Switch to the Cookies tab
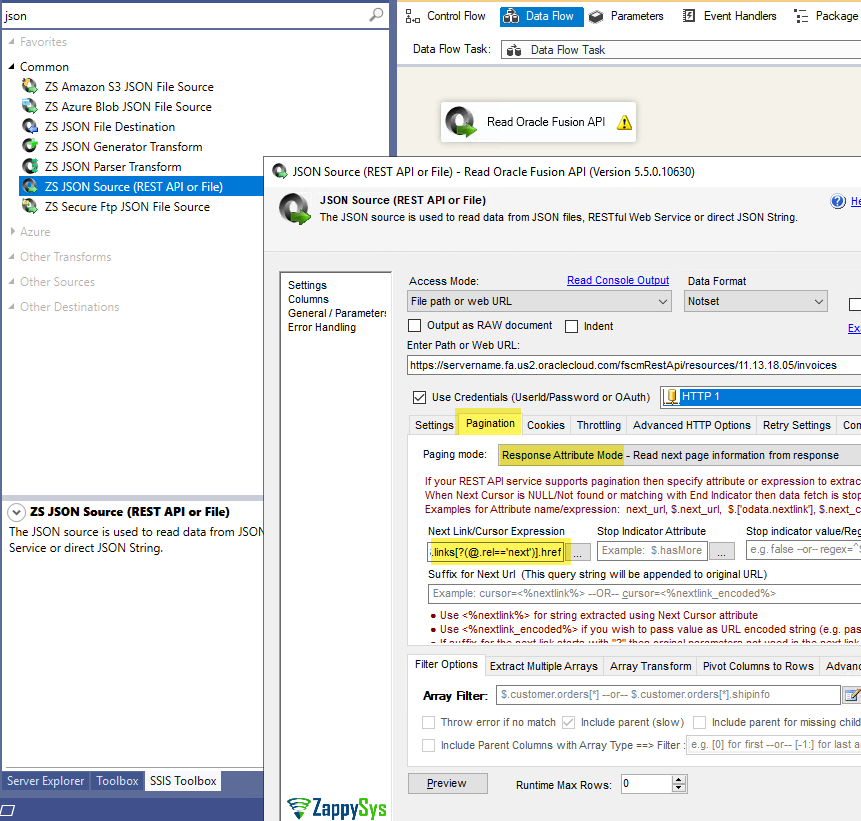The height and width of the screenshot is (821, 861). click(545, 425)
